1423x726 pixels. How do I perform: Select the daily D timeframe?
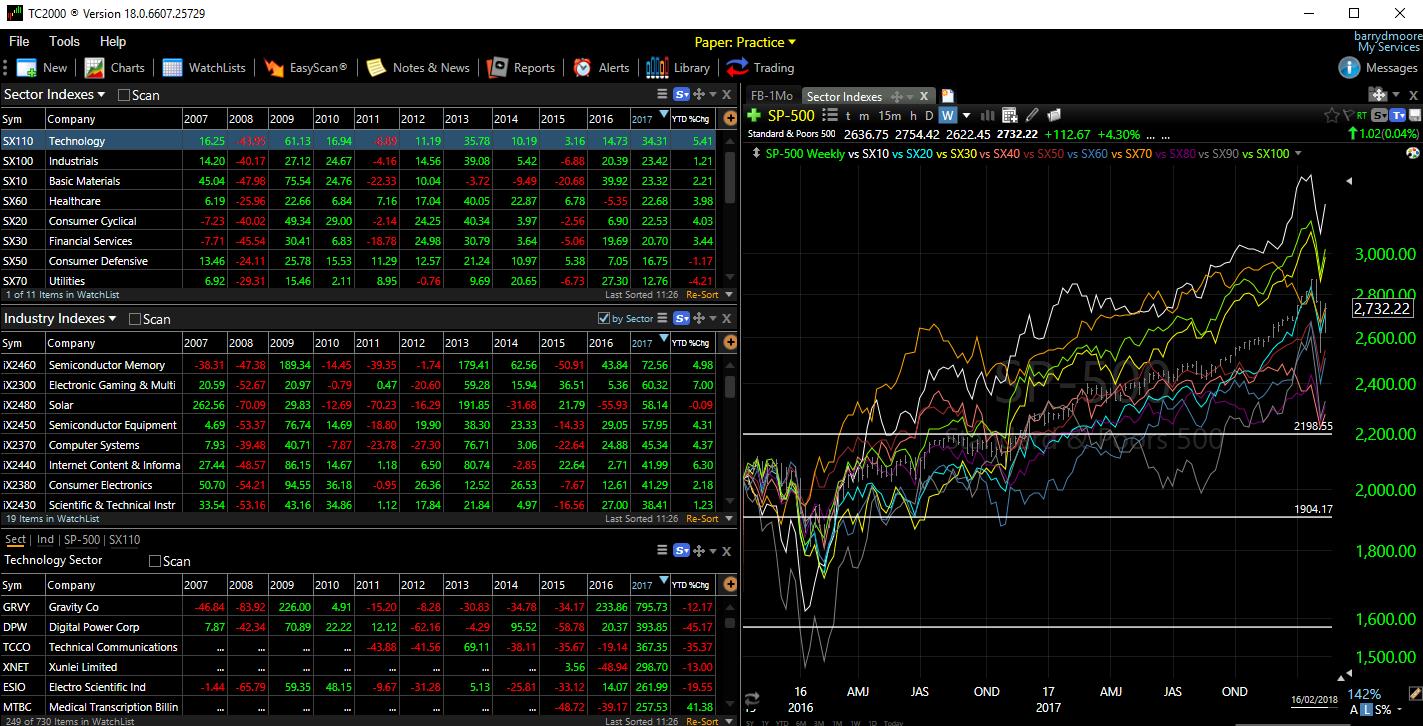pos(929,115)
